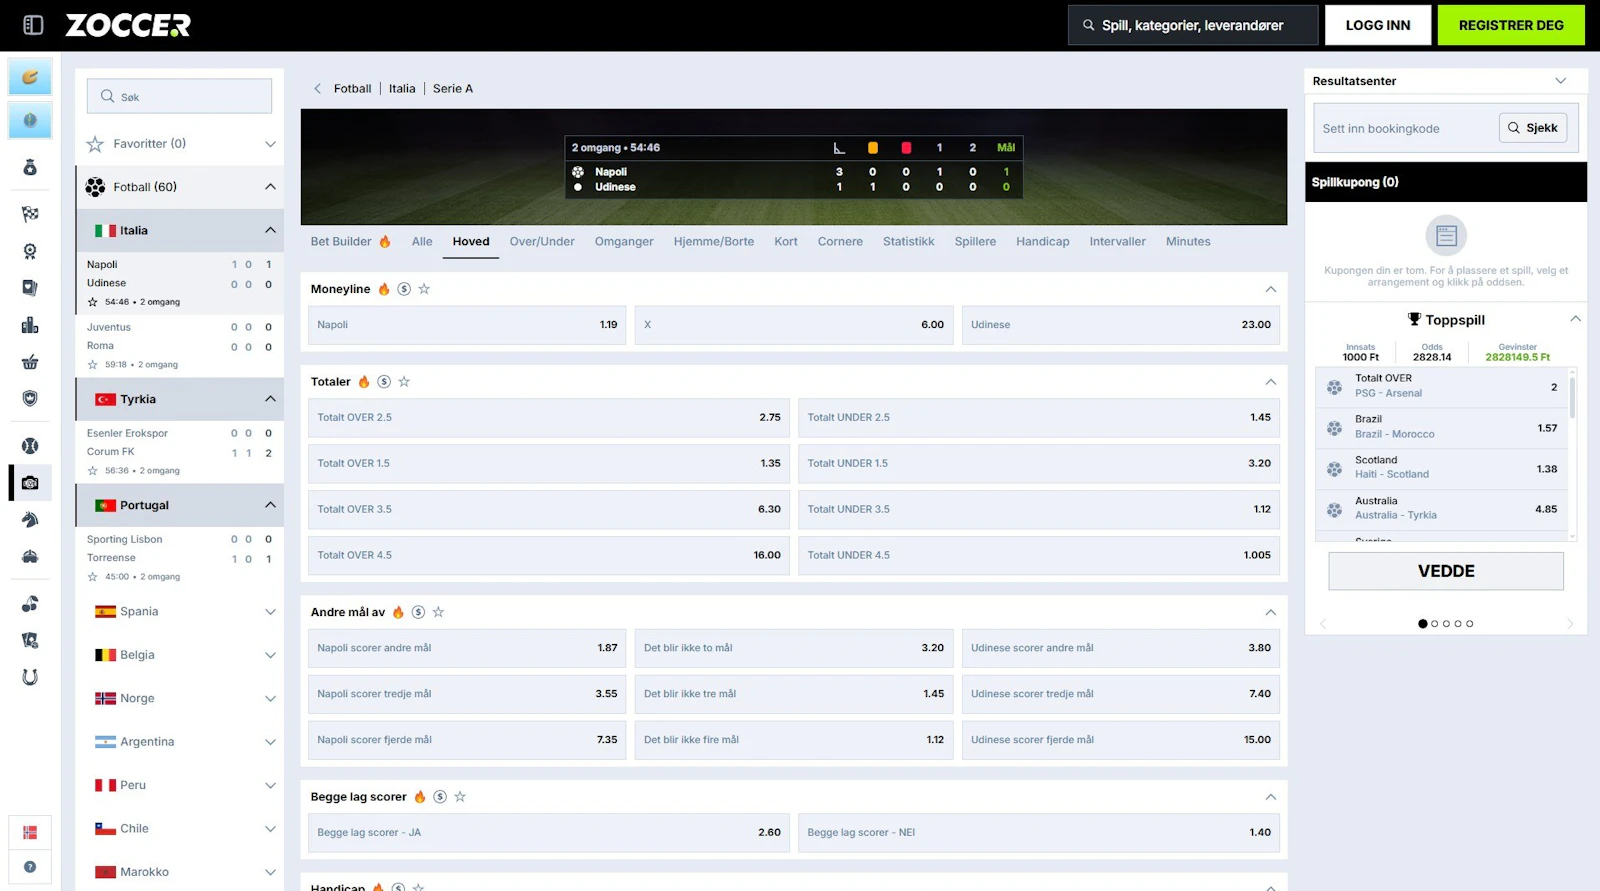The width and height of the screenshot is (1600, 891).
Task: Open the VR headset virtual sports icon
Action: [30, 557]
